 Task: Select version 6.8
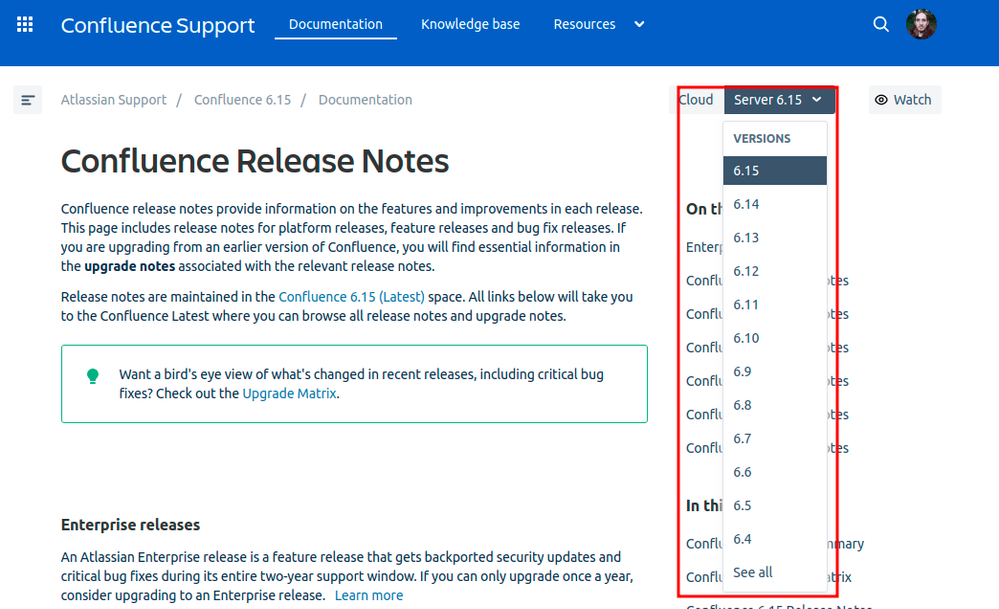[x=775, y=405]
